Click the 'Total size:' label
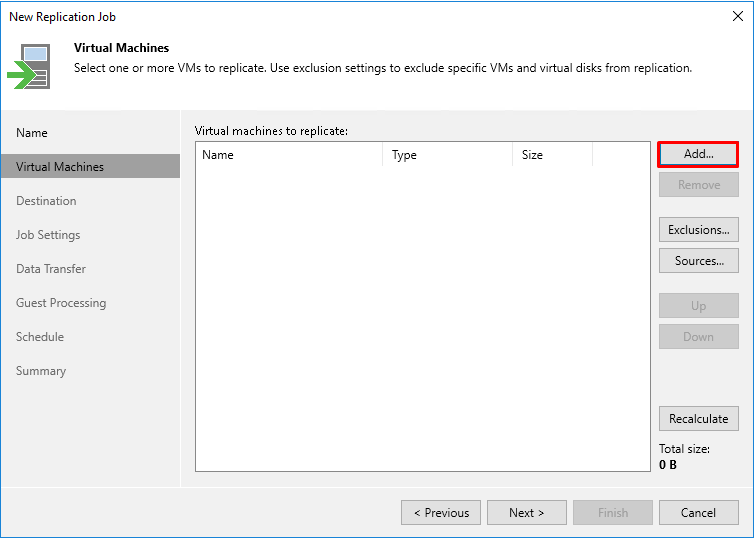Screen dimensions: 756x541 pos(684,449)
